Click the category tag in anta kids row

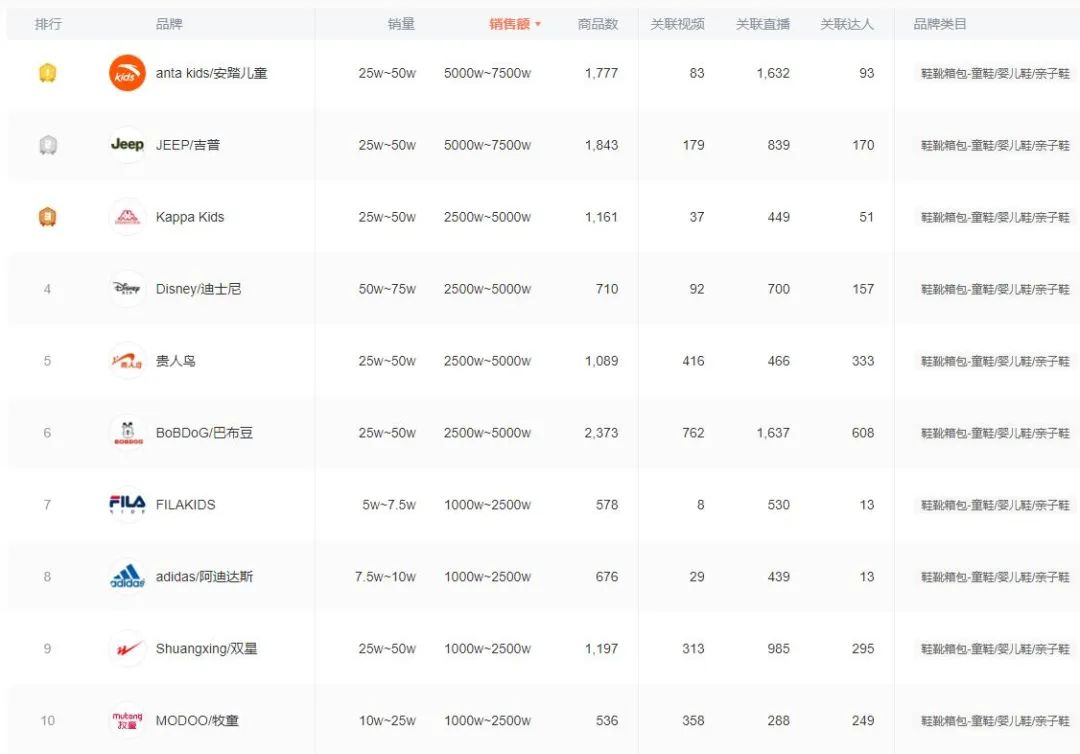995,73
